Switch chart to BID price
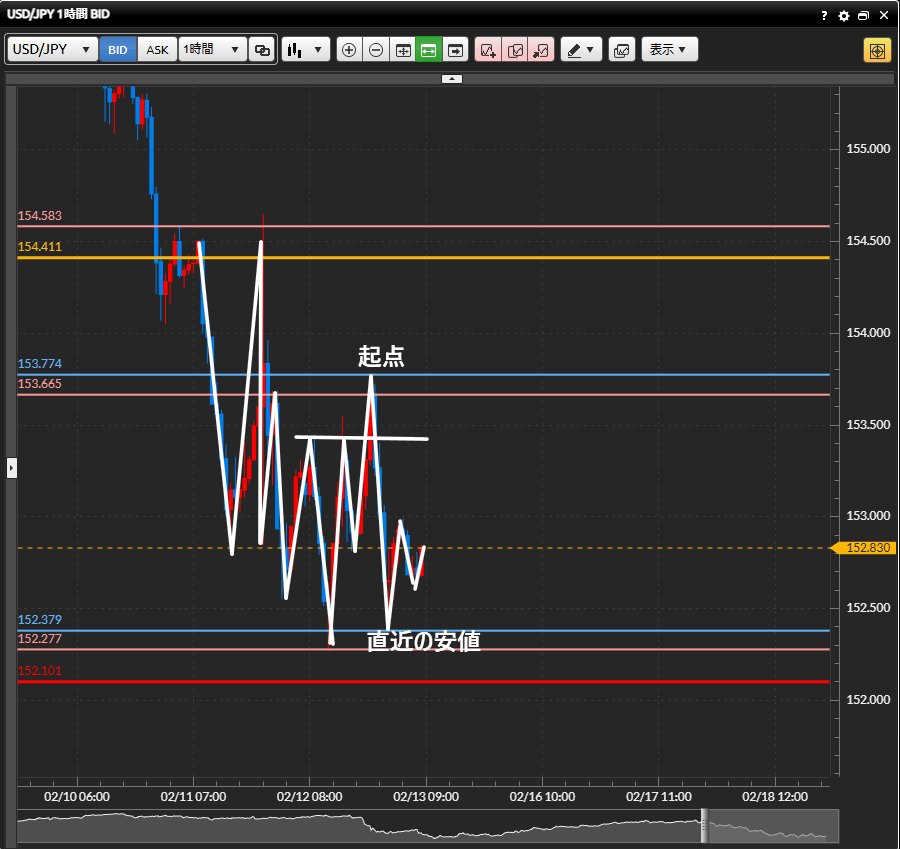 (118, 49)
